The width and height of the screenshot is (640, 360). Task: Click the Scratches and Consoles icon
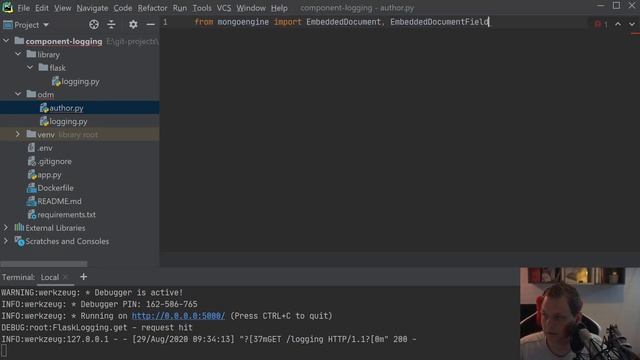point(19,241)
